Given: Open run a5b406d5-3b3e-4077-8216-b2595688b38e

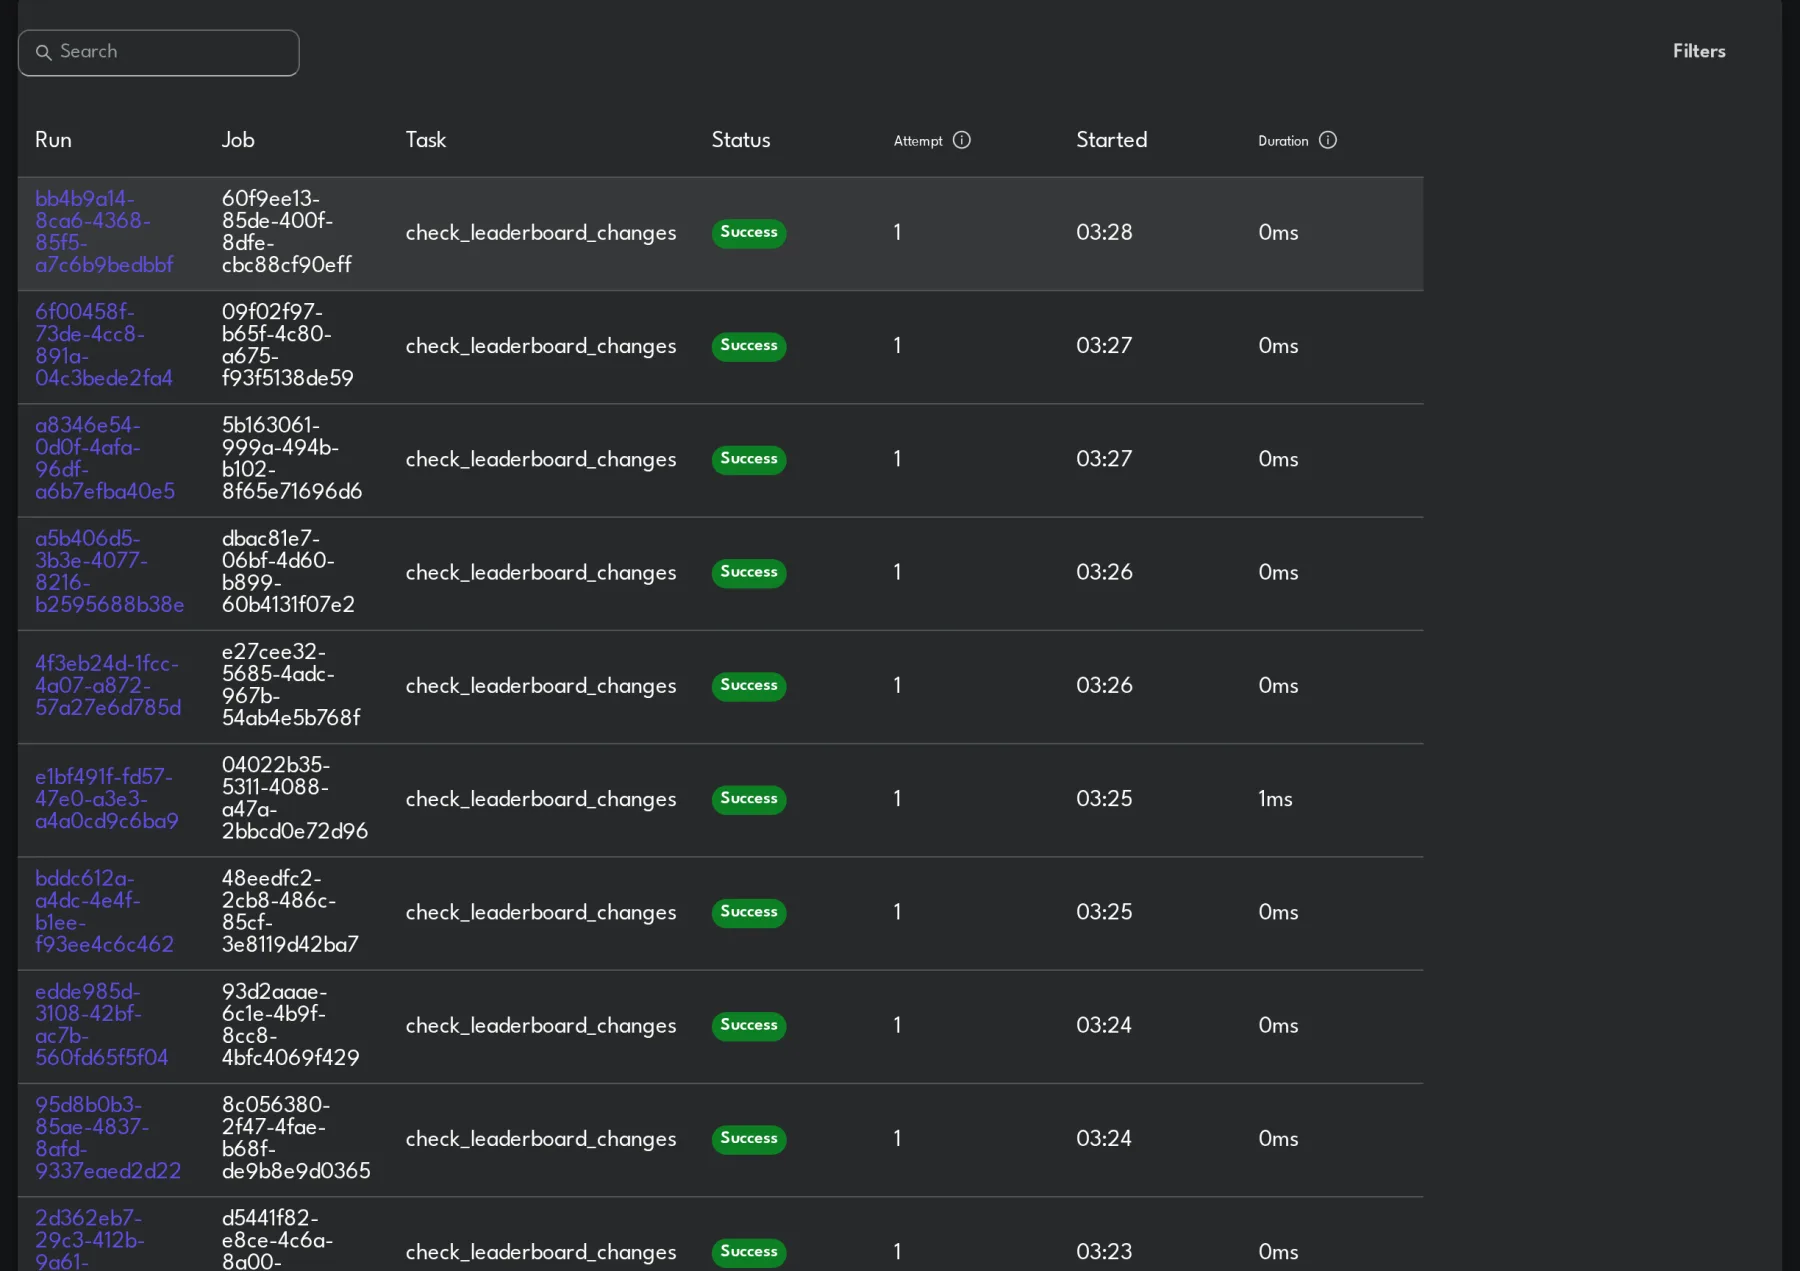Looking at the screenshot, I should tap(109, 571).
